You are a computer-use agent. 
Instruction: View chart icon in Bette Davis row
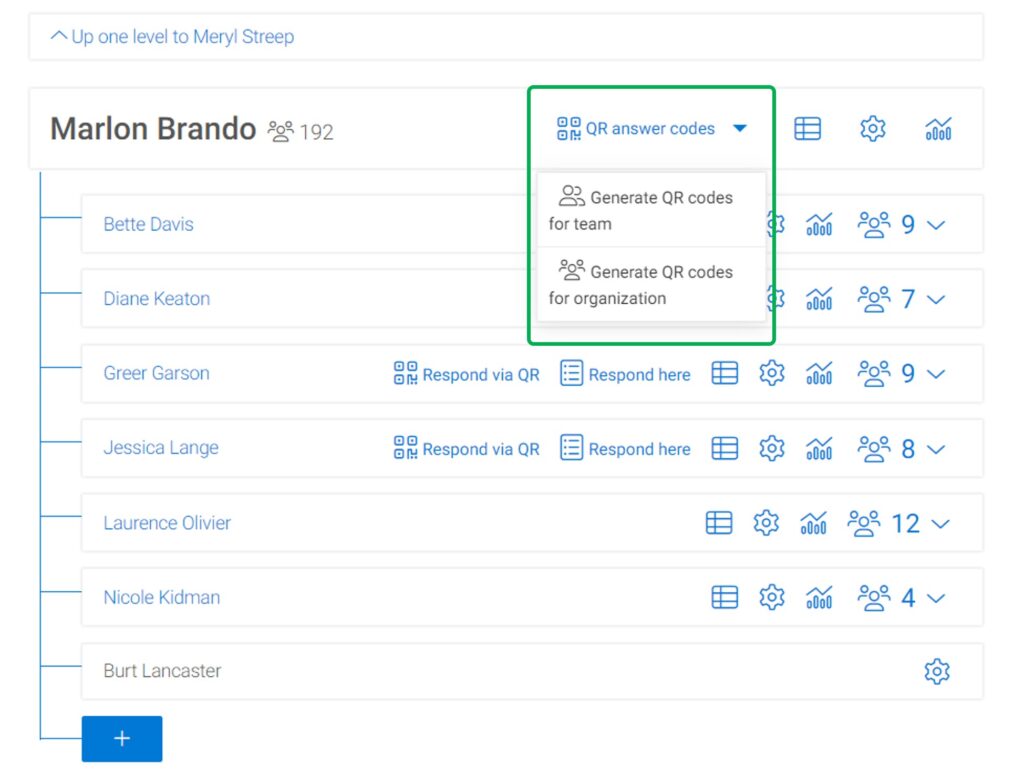click(819, 225)
